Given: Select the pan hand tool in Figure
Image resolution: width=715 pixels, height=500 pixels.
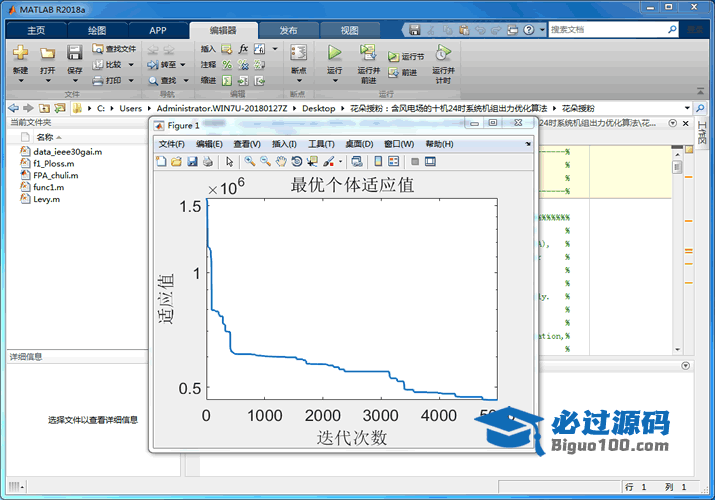Looking at the screenshot, I should coord(281,161).
